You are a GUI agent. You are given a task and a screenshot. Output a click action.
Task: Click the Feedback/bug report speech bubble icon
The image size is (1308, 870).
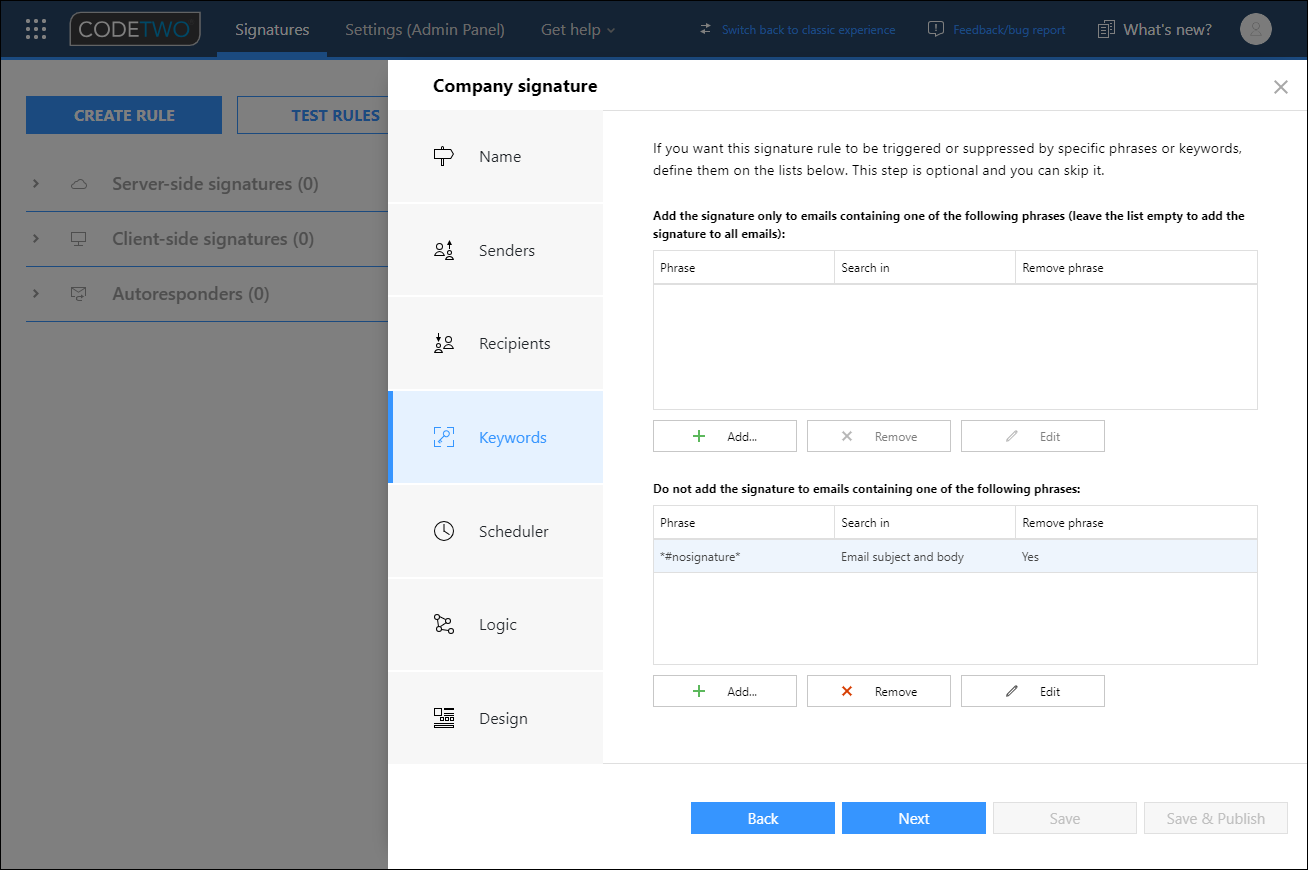pos(936,29)
